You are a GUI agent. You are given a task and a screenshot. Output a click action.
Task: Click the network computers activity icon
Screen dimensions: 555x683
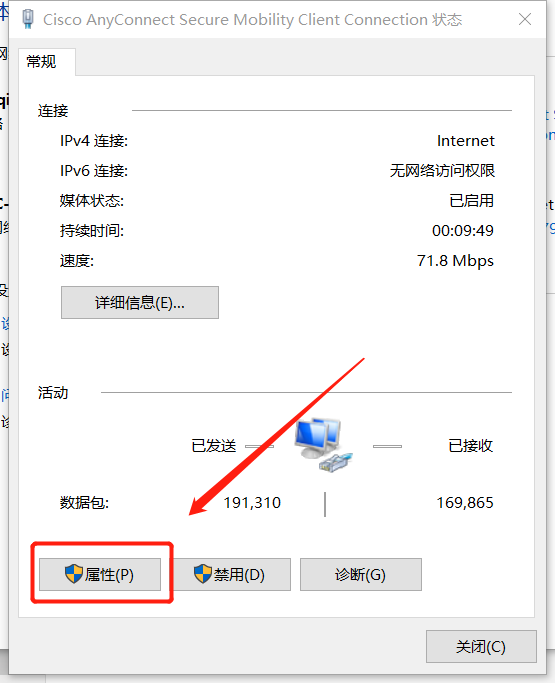[x=323, y=445]
